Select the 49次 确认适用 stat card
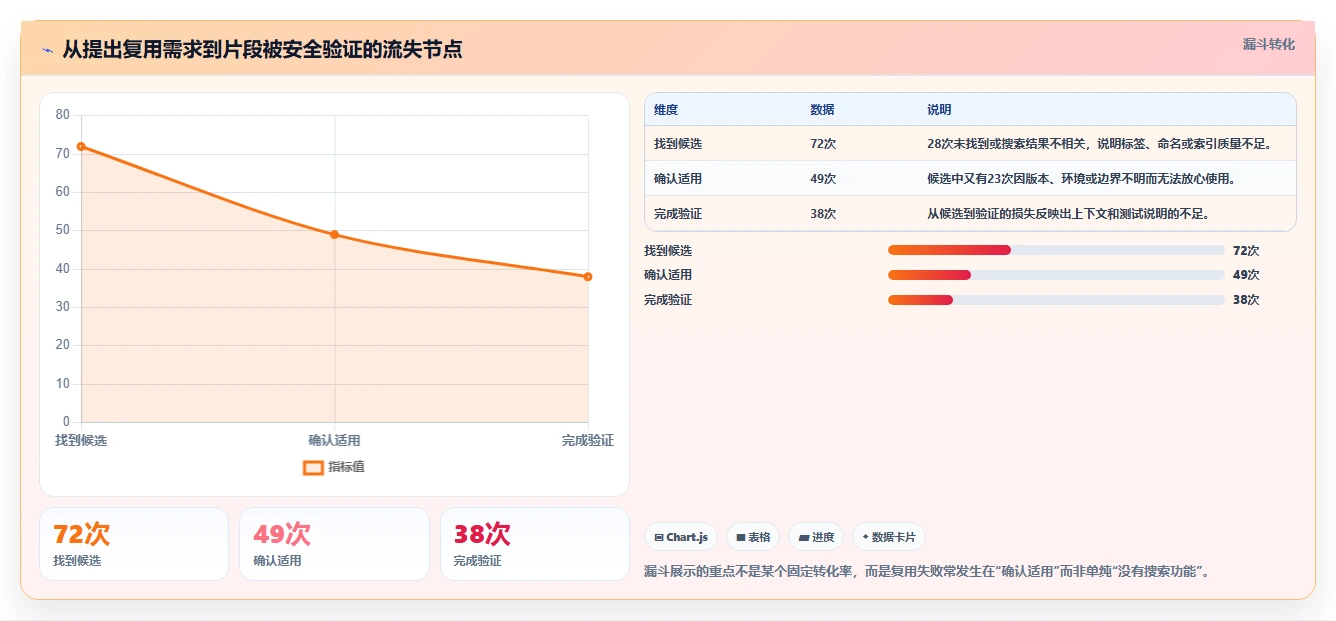The width and height of the screenshot is (1336, 621). tap(334, 544)
